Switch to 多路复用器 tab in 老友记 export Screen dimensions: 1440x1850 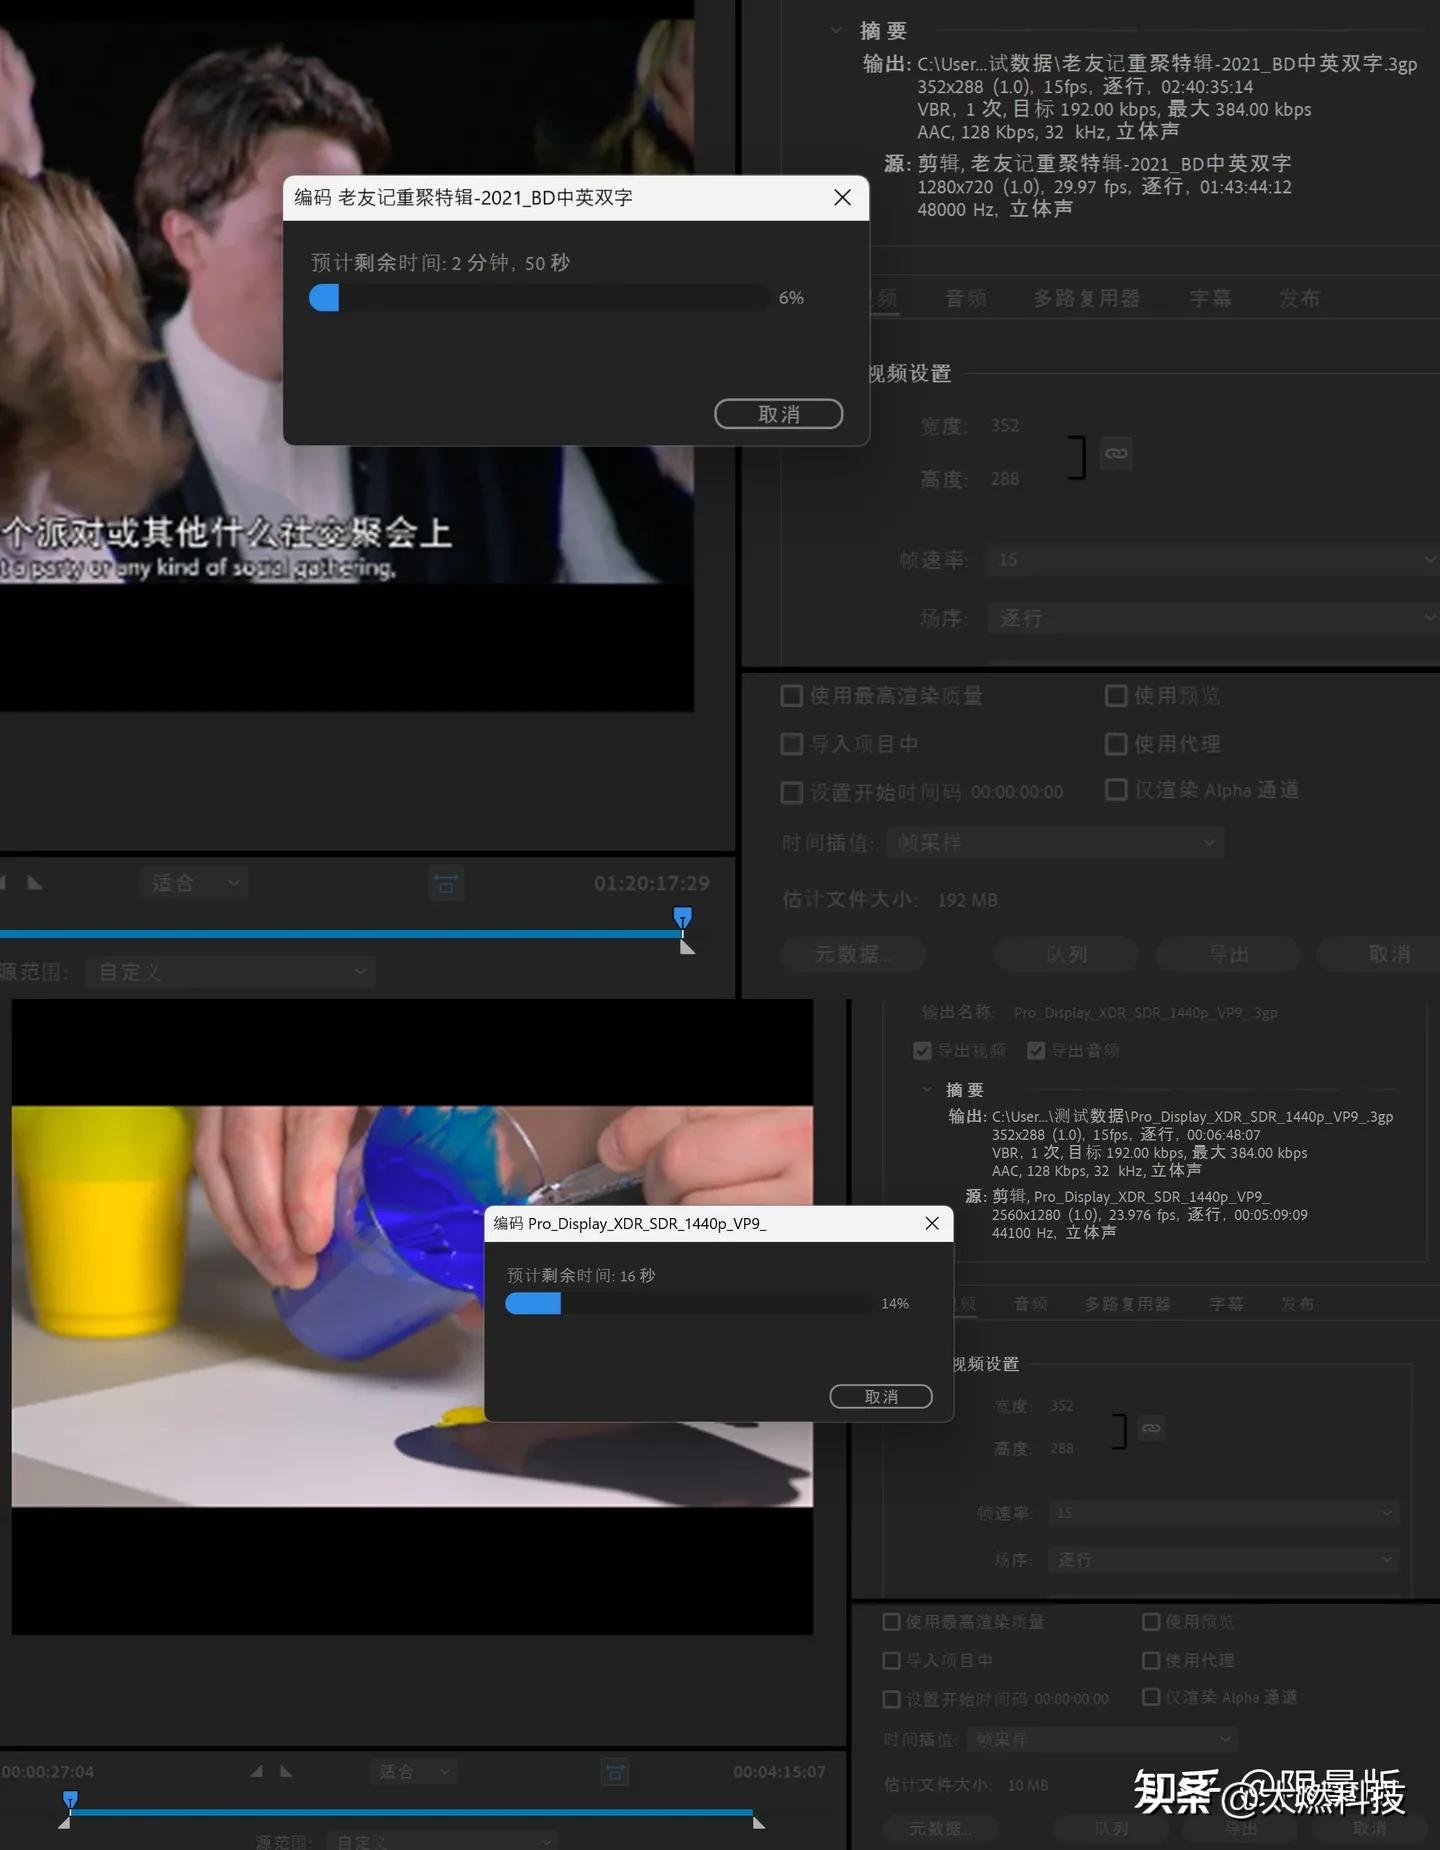tap(1086, 298)
